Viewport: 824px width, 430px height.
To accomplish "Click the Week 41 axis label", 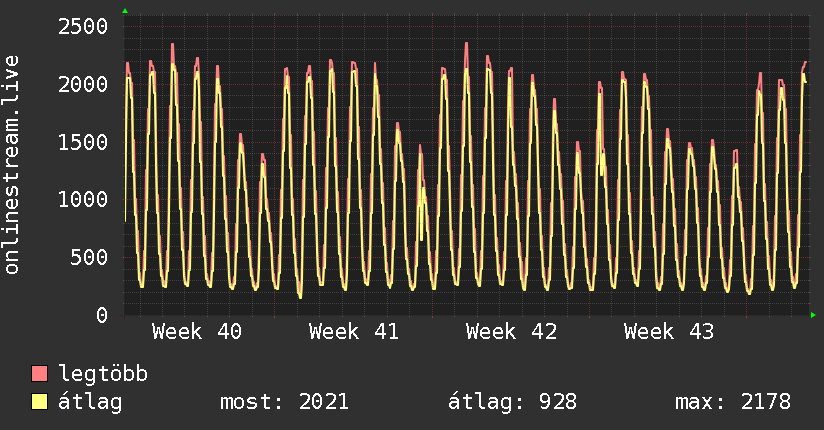I will pyautogui.click(x=354, y=332).
